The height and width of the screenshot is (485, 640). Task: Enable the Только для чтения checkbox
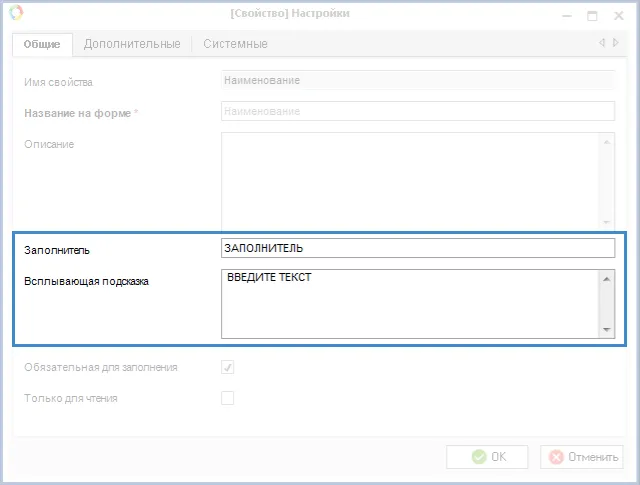228,398
